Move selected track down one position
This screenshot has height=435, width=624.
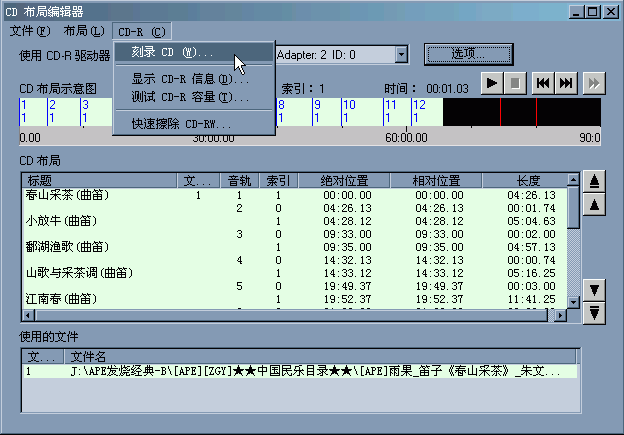(594, 289)
